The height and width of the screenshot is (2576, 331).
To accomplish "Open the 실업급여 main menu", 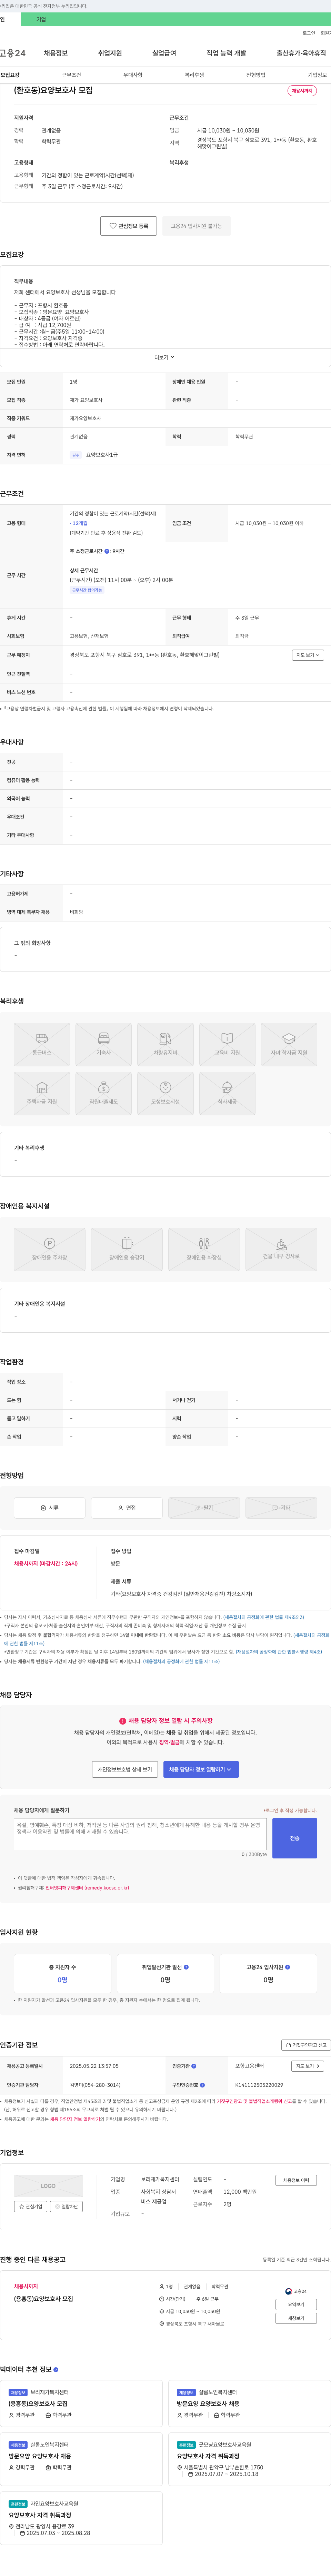I will 164,53.
